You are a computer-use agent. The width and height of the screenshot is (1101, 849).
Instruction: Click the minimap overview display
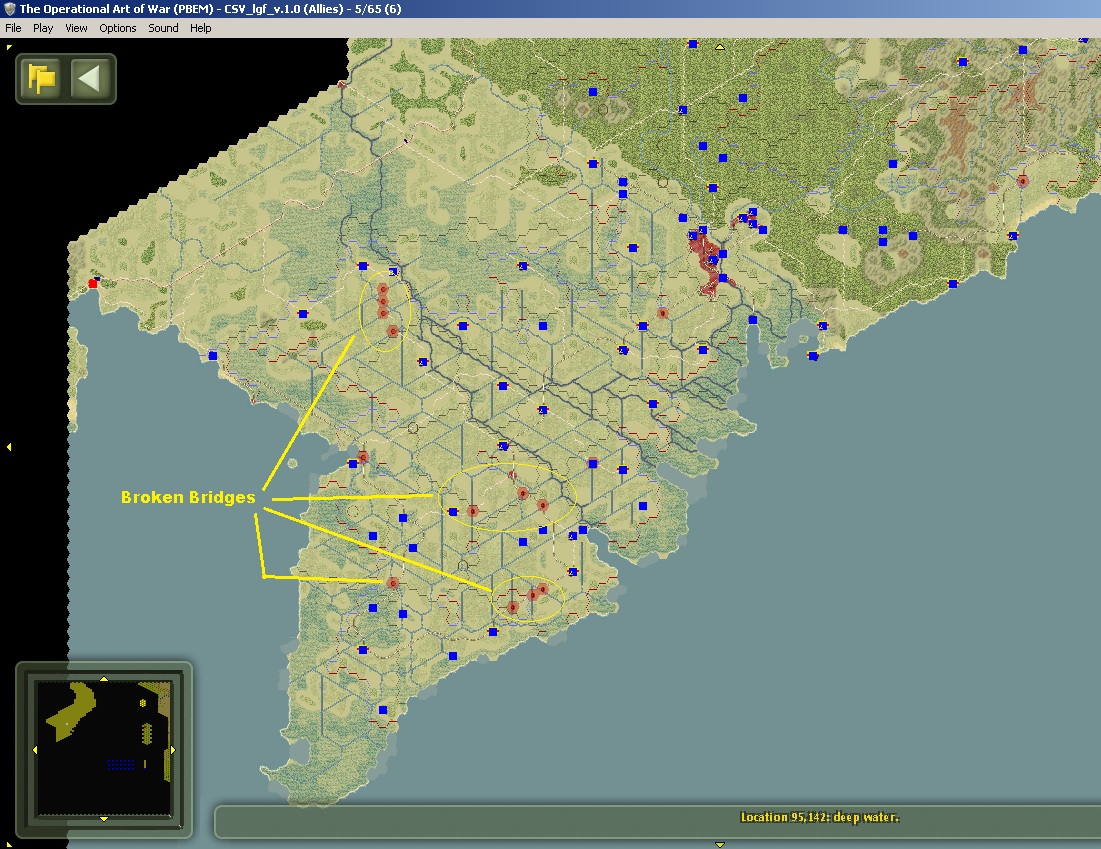[104, 749]
